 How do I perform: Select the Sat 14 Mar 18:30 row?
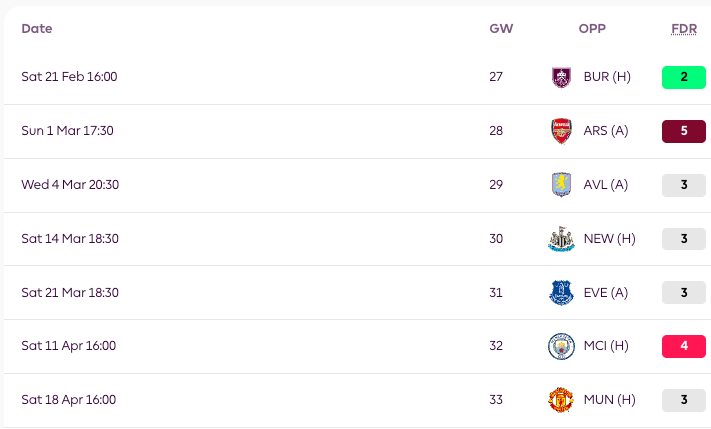click(x=357, y=239)
